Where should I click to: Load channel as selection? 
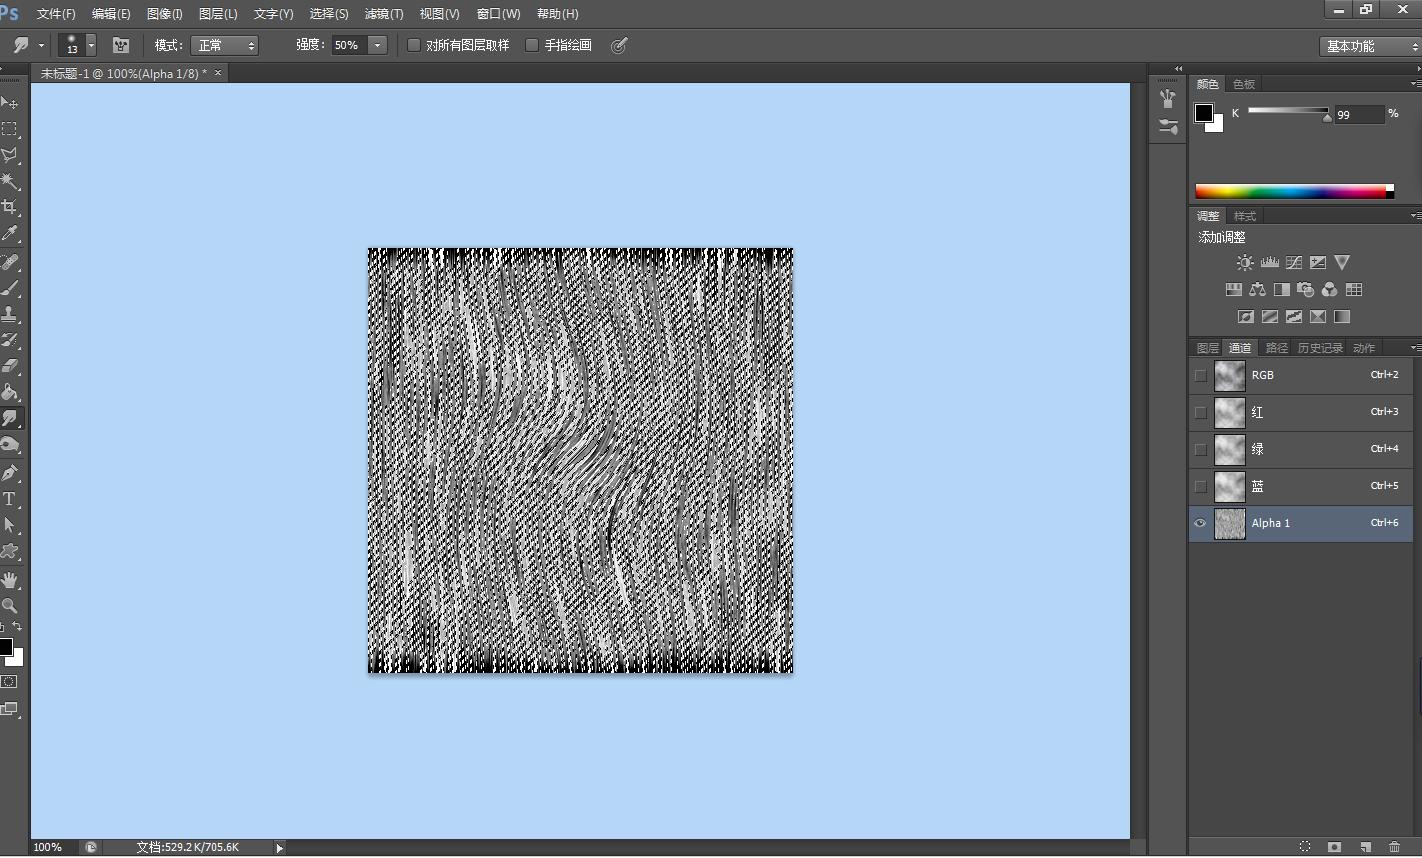1305,847
